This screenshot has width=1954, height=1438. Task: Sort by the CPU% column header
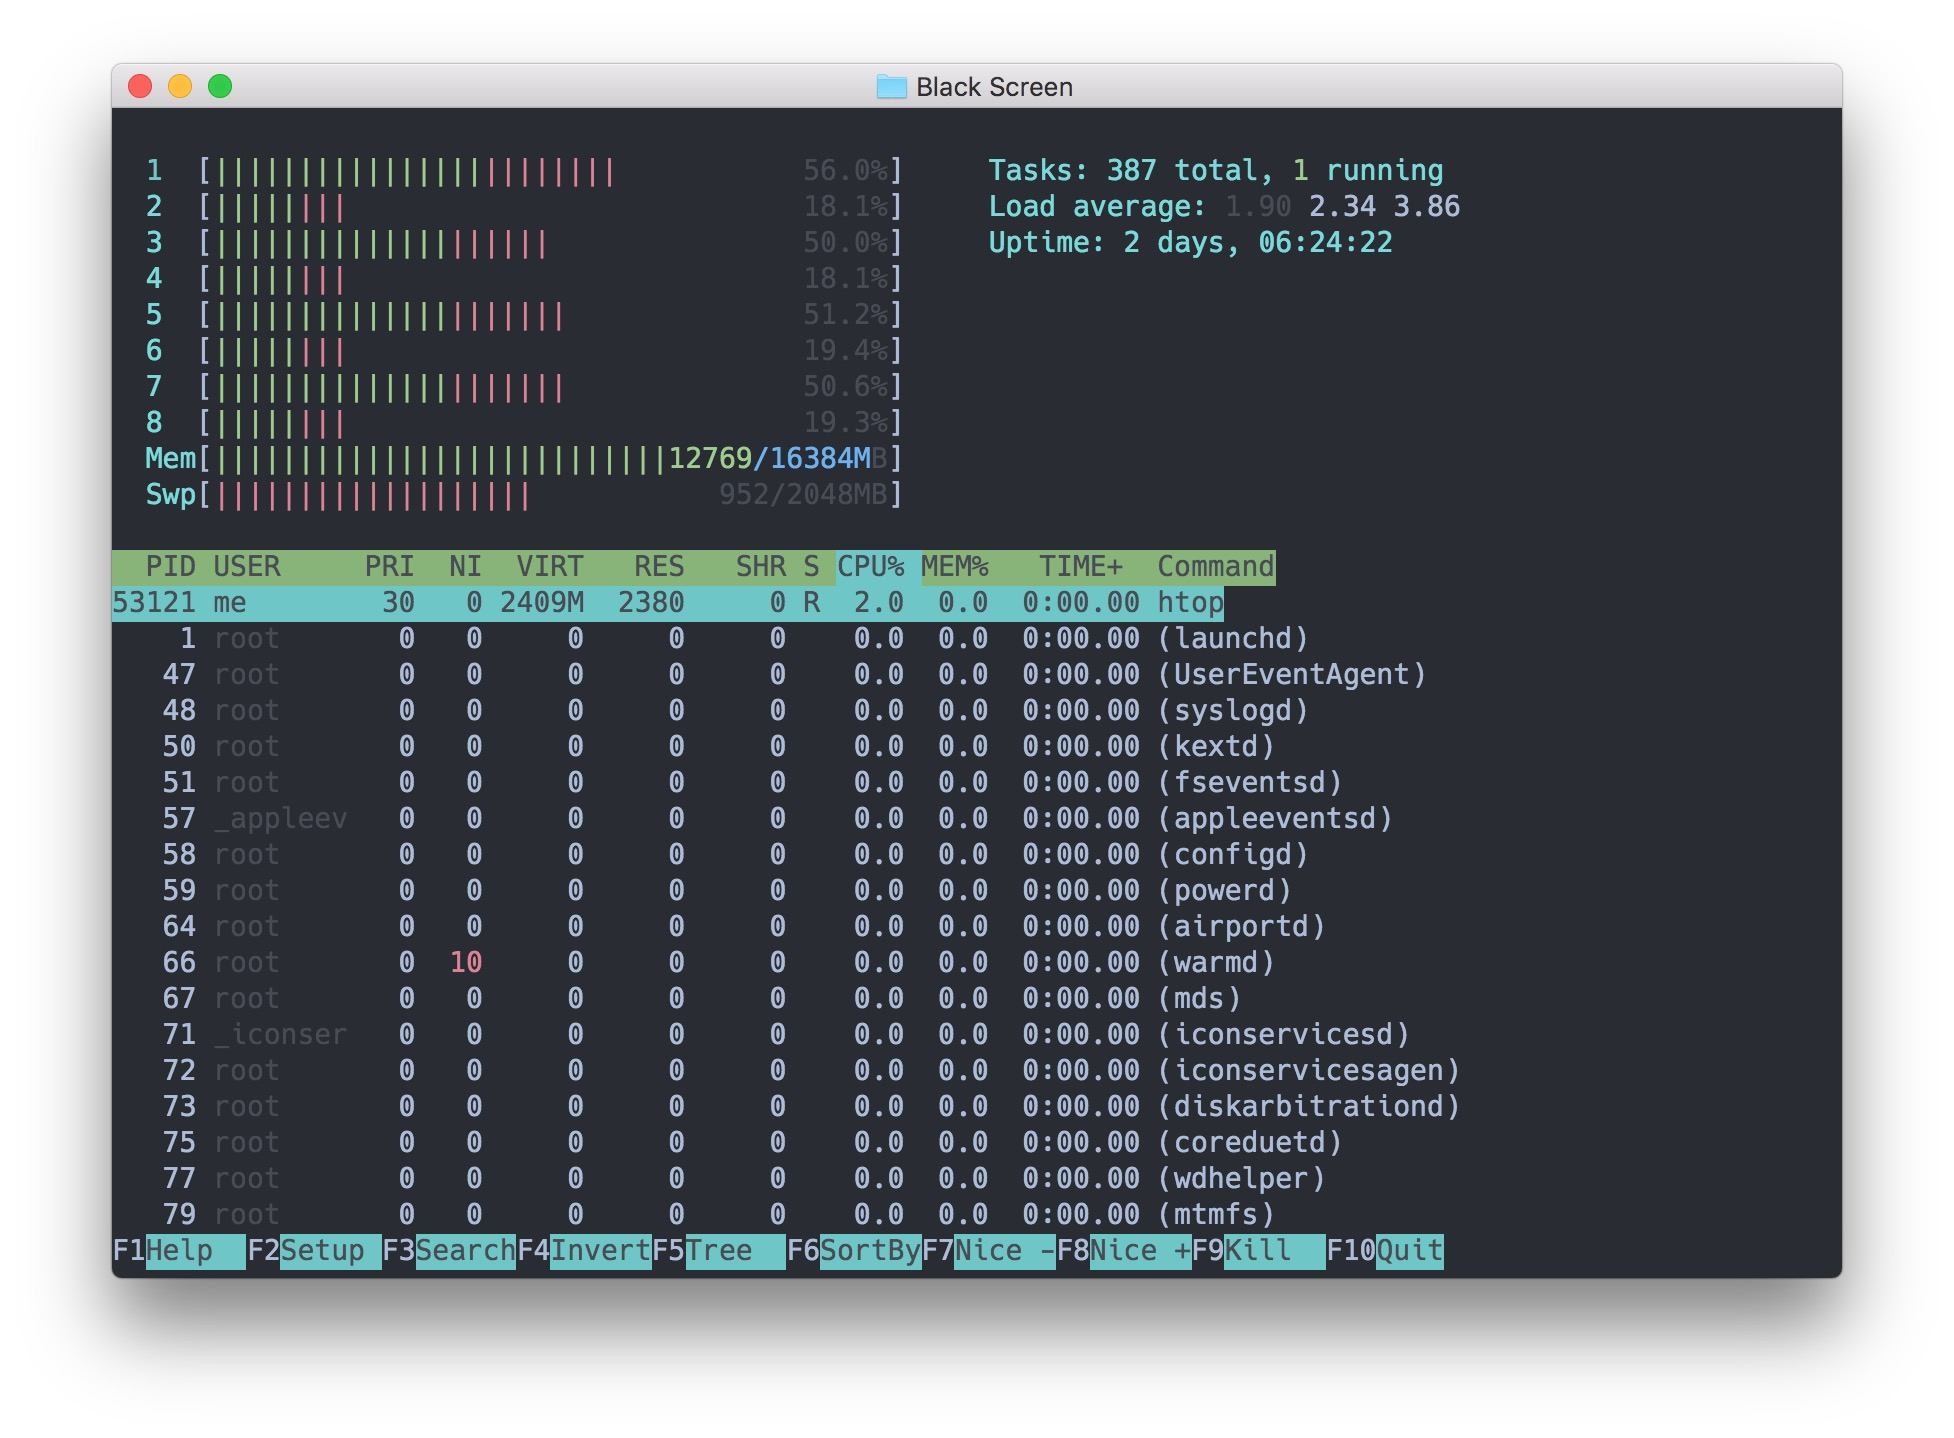click(x=869, y=567)
